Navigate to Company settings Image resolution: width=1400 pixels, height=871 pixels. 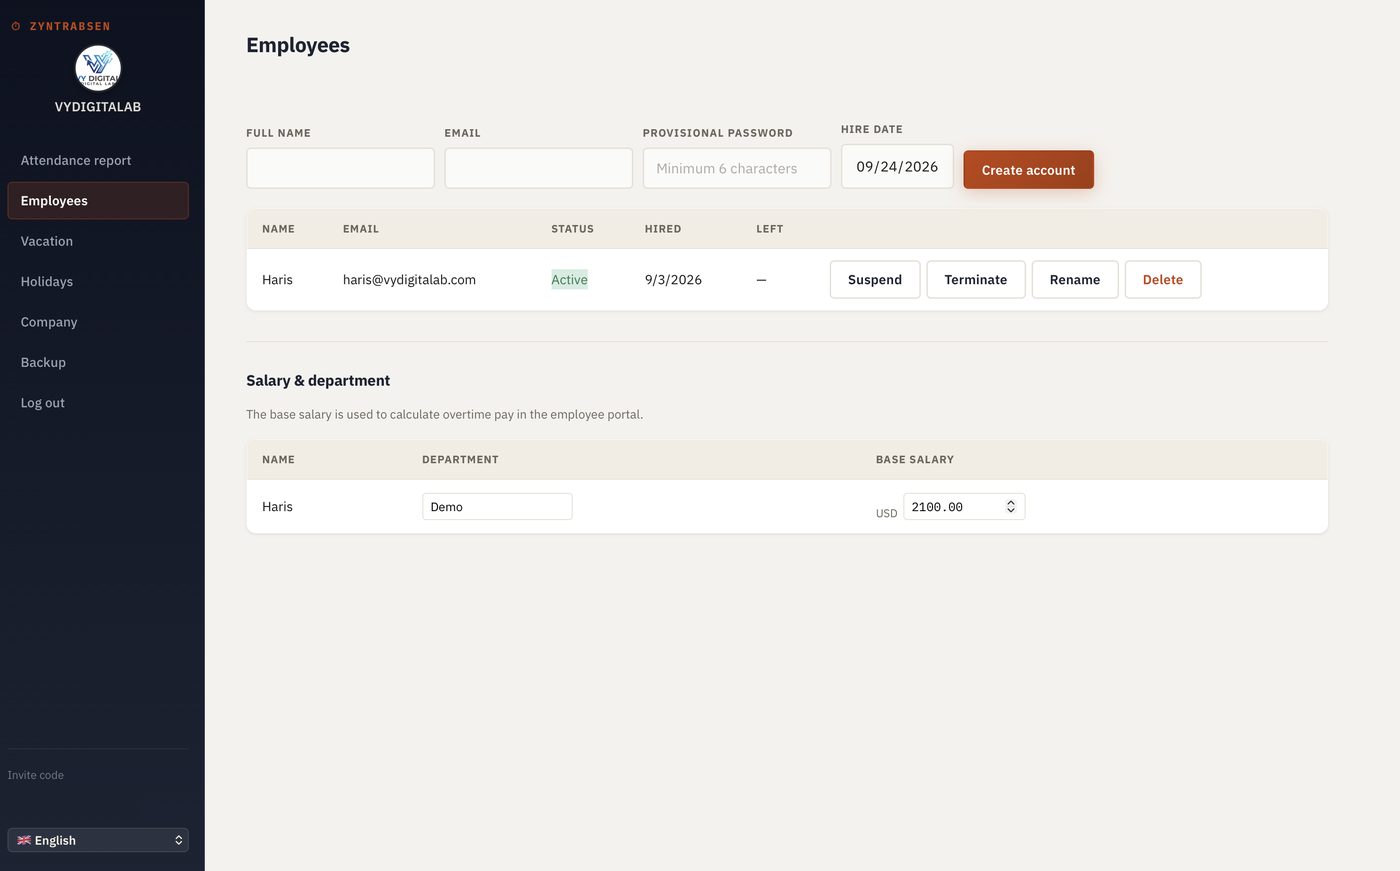coord(98,322)
